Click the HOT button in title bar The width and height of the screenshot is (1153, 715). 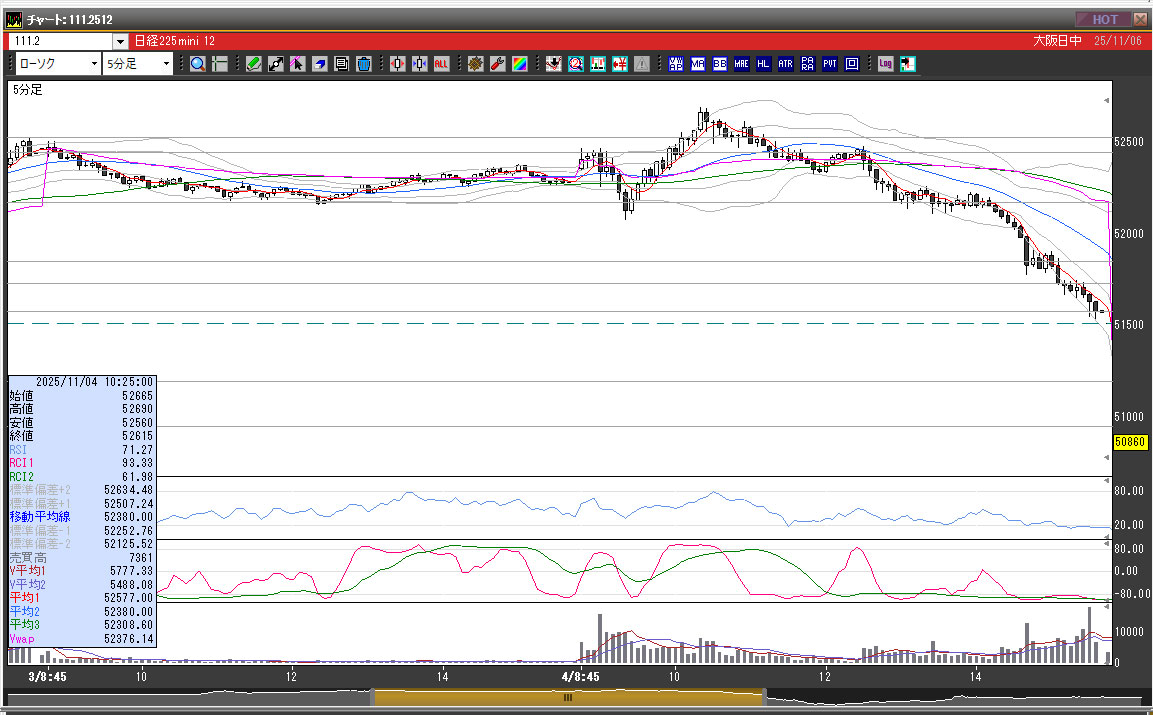pyautogui.click(x=1103, y=19)
